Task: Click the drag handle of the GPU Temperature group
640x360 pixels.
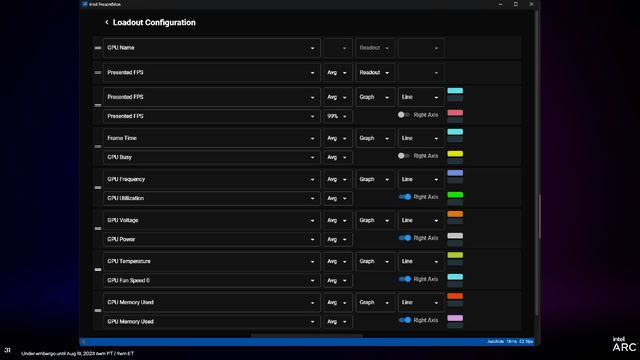Action: [98, 269]
